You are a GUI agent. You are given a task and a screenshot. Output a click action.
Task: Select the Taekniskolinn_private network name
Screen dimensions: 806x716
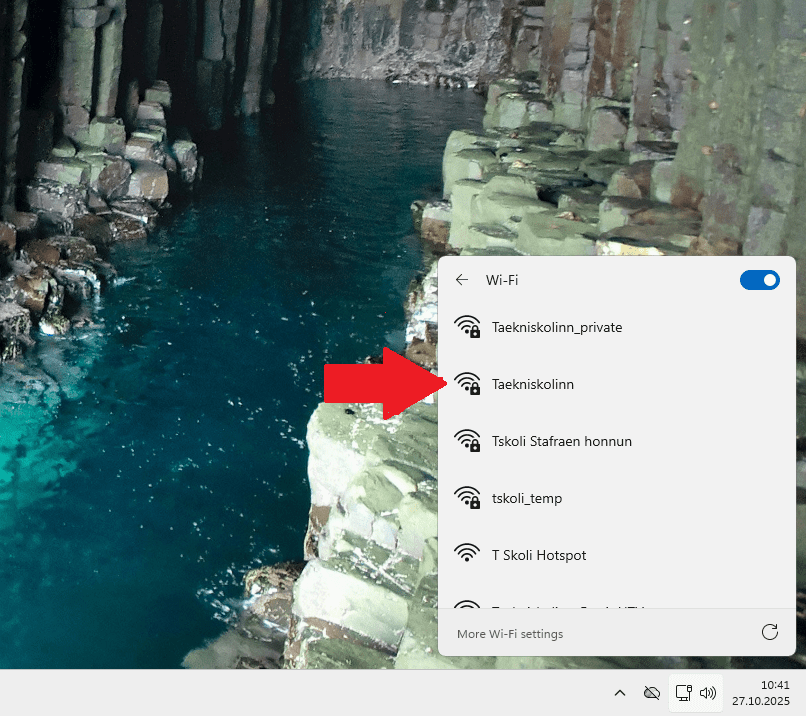coord(557,327)
